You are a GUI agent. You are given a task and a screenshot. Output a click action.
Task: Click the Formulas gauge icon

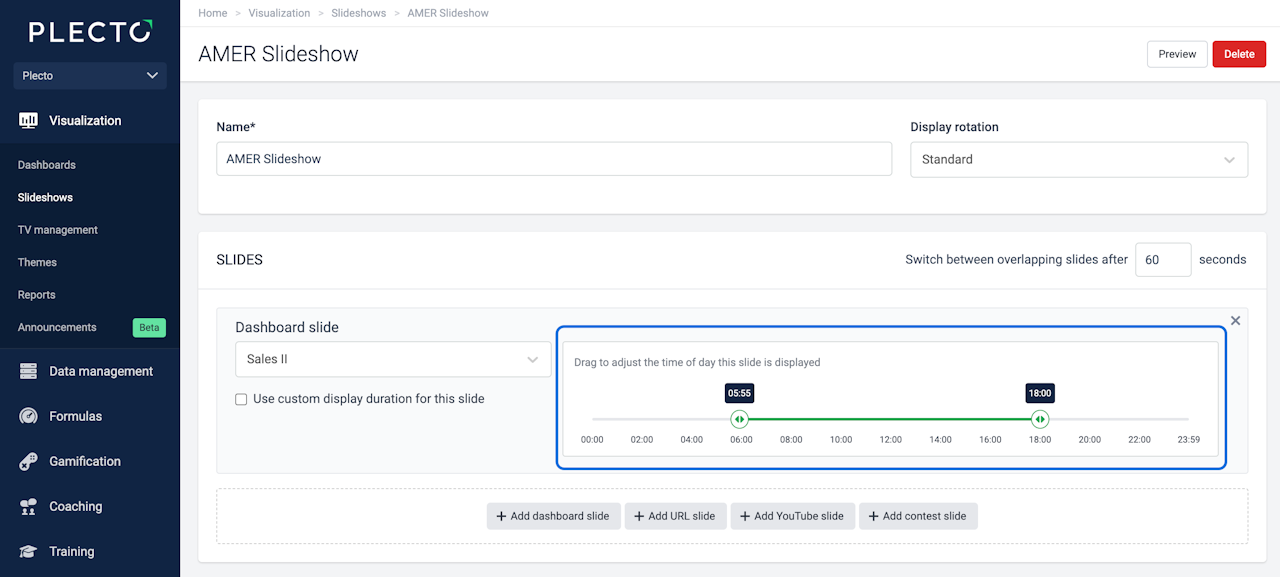tap(28, 416)
